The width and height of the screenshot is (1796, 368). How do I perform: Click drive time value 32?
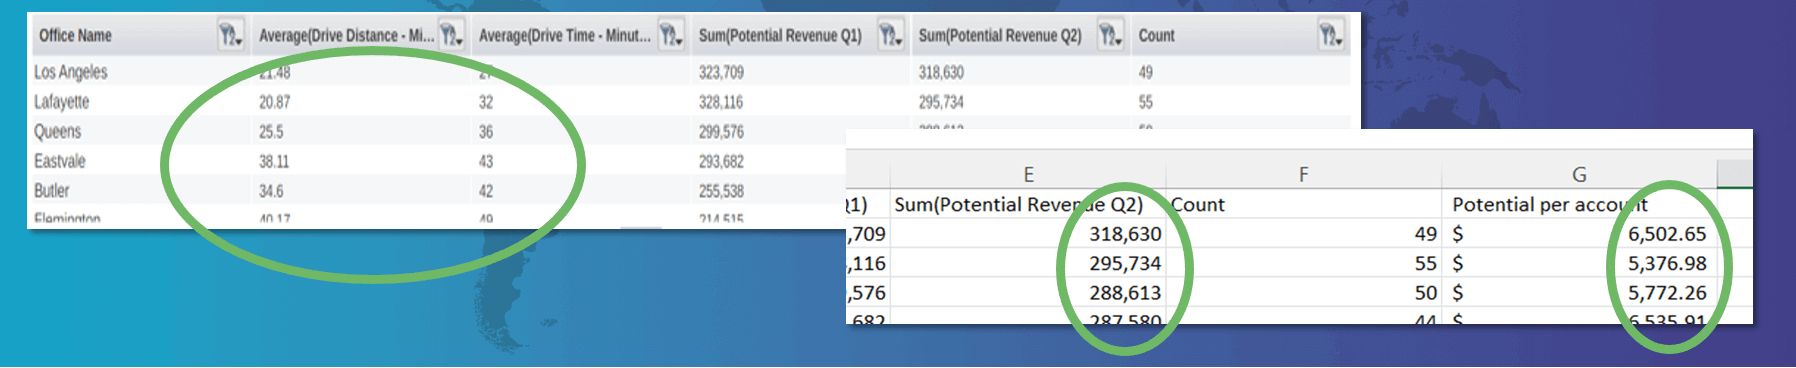pyautogui.click(x=485, y=102)
